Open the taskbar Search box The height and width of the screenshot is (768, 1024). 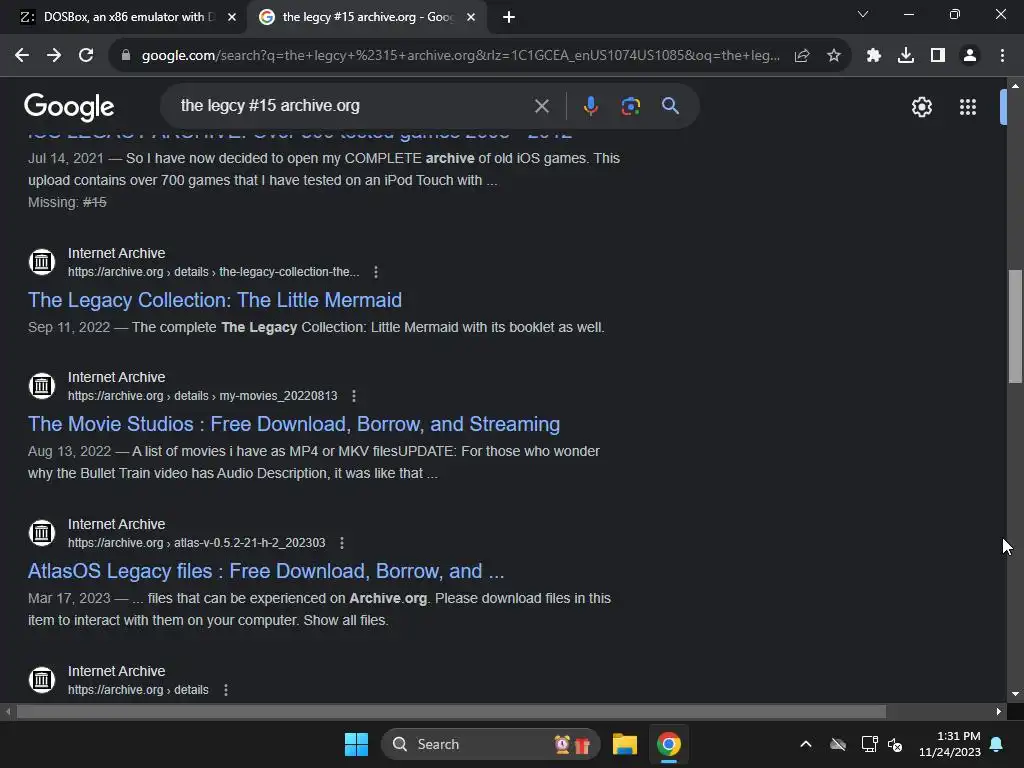(490, 744)
